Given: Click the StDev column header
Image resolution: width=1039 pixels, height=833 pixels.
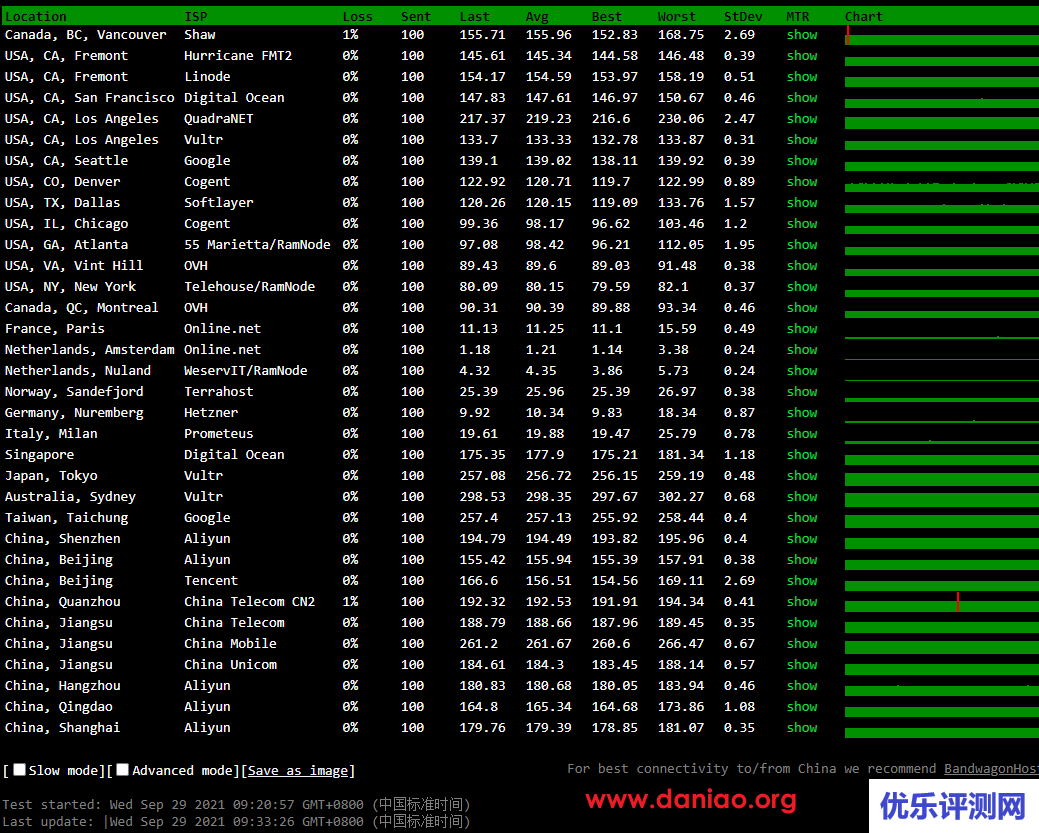Looking at the screenshot, I should click(743, 17).
